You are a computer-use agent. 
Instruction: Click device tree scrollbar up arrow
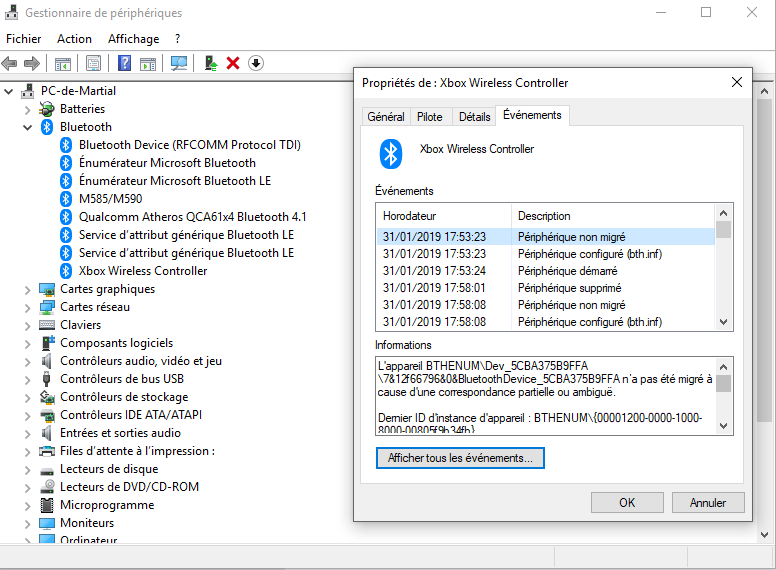coord(764,92)
